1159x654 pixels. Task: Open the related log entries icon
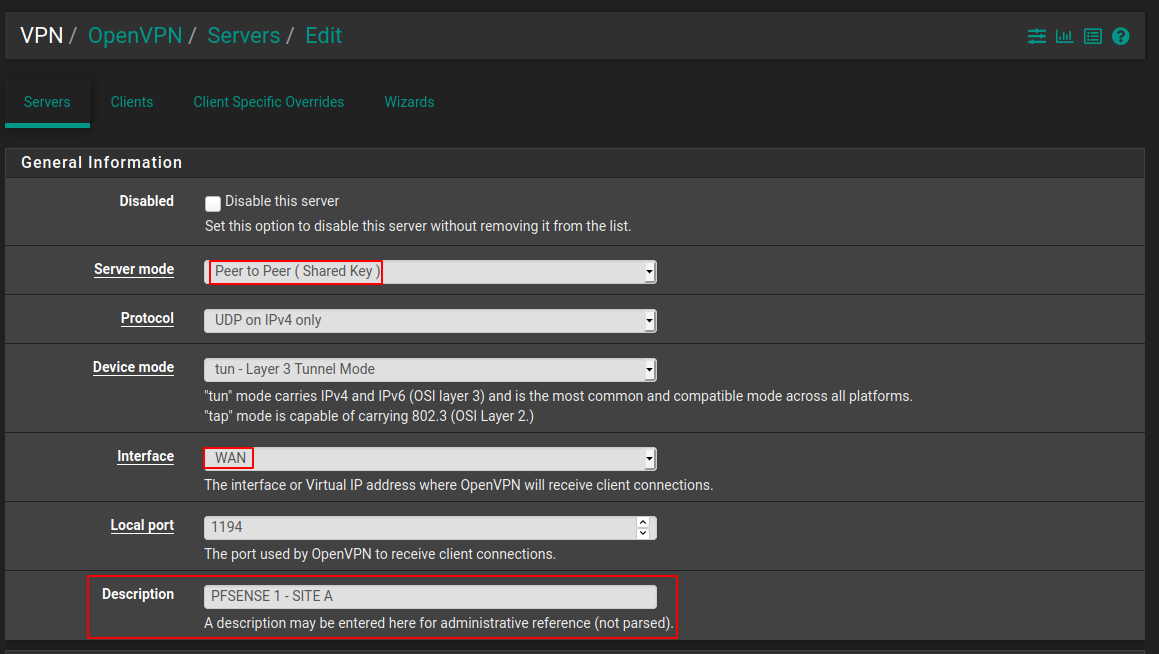tap(1092, 36)
